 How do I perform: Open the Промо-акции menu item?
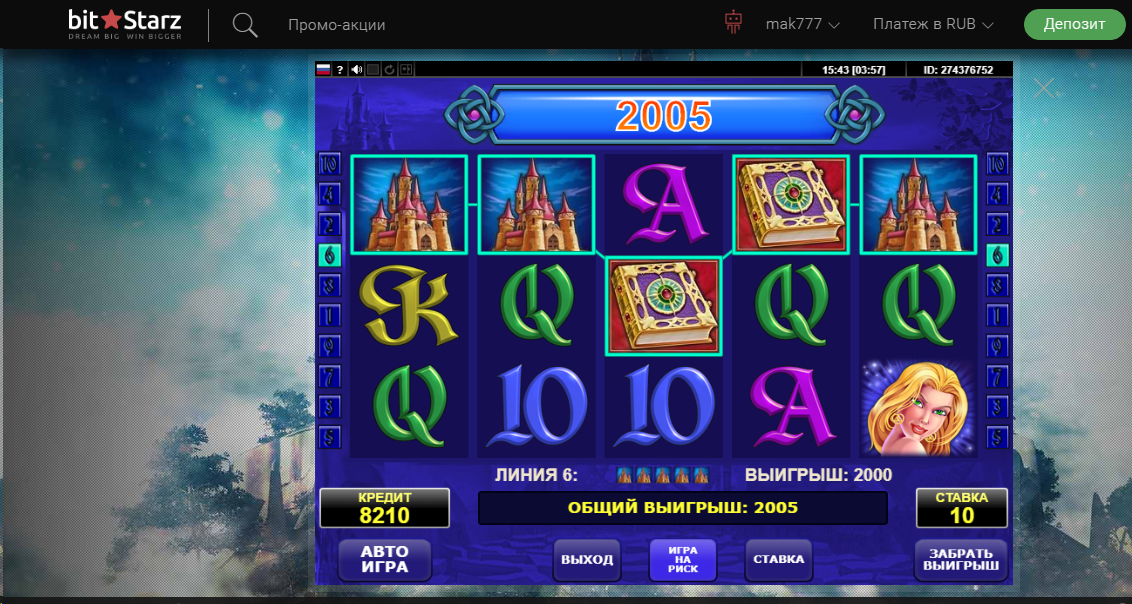click(x=336, y=25)
